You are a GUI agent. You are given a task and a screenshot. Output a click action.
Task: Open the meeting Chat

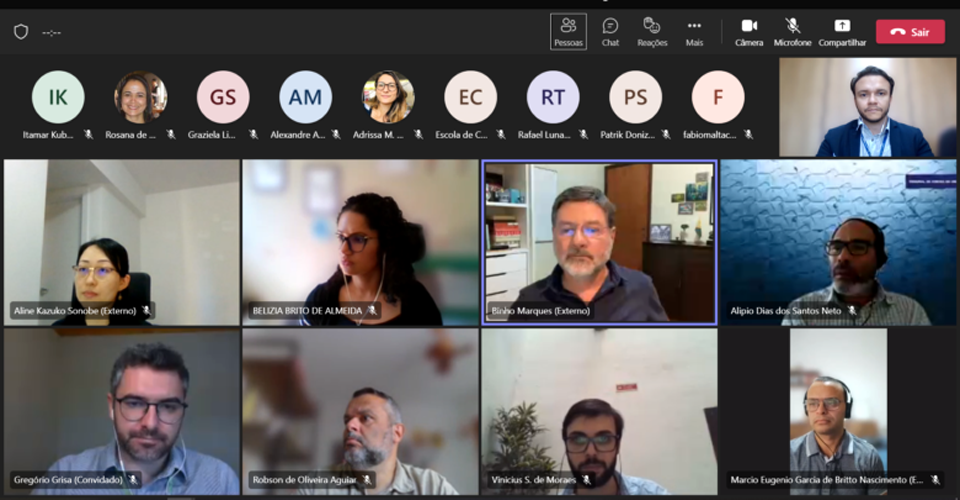point(610,31)
